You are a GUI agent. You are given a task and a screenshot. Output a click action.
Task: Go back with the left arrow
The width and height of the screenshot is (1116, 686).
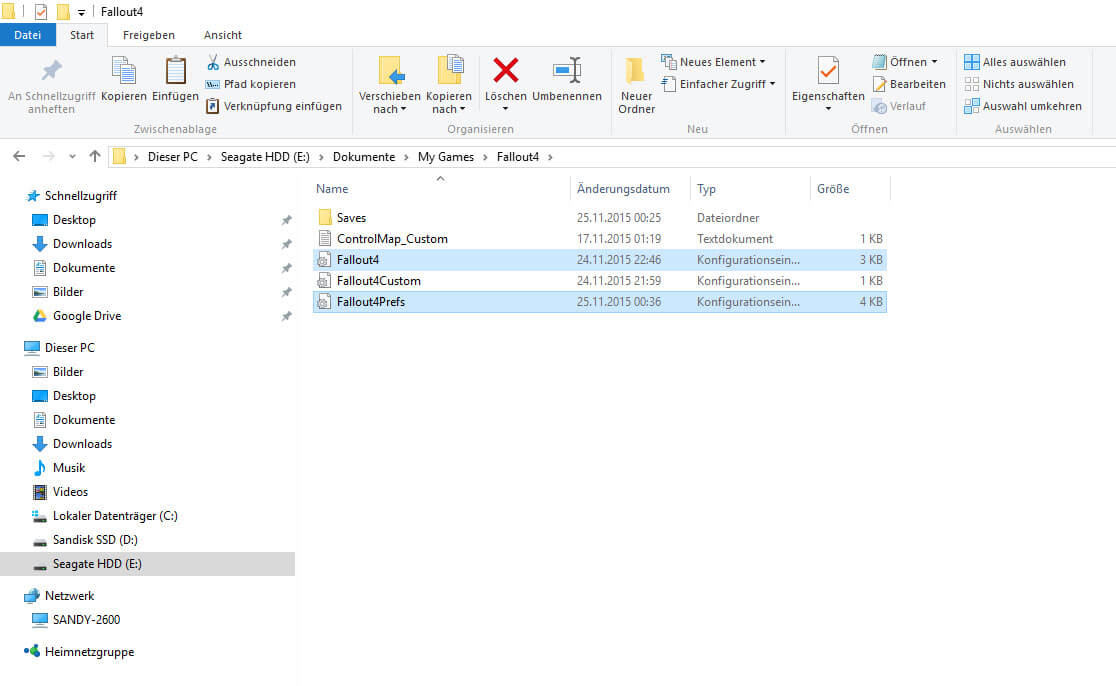click(x=19, y=157)
